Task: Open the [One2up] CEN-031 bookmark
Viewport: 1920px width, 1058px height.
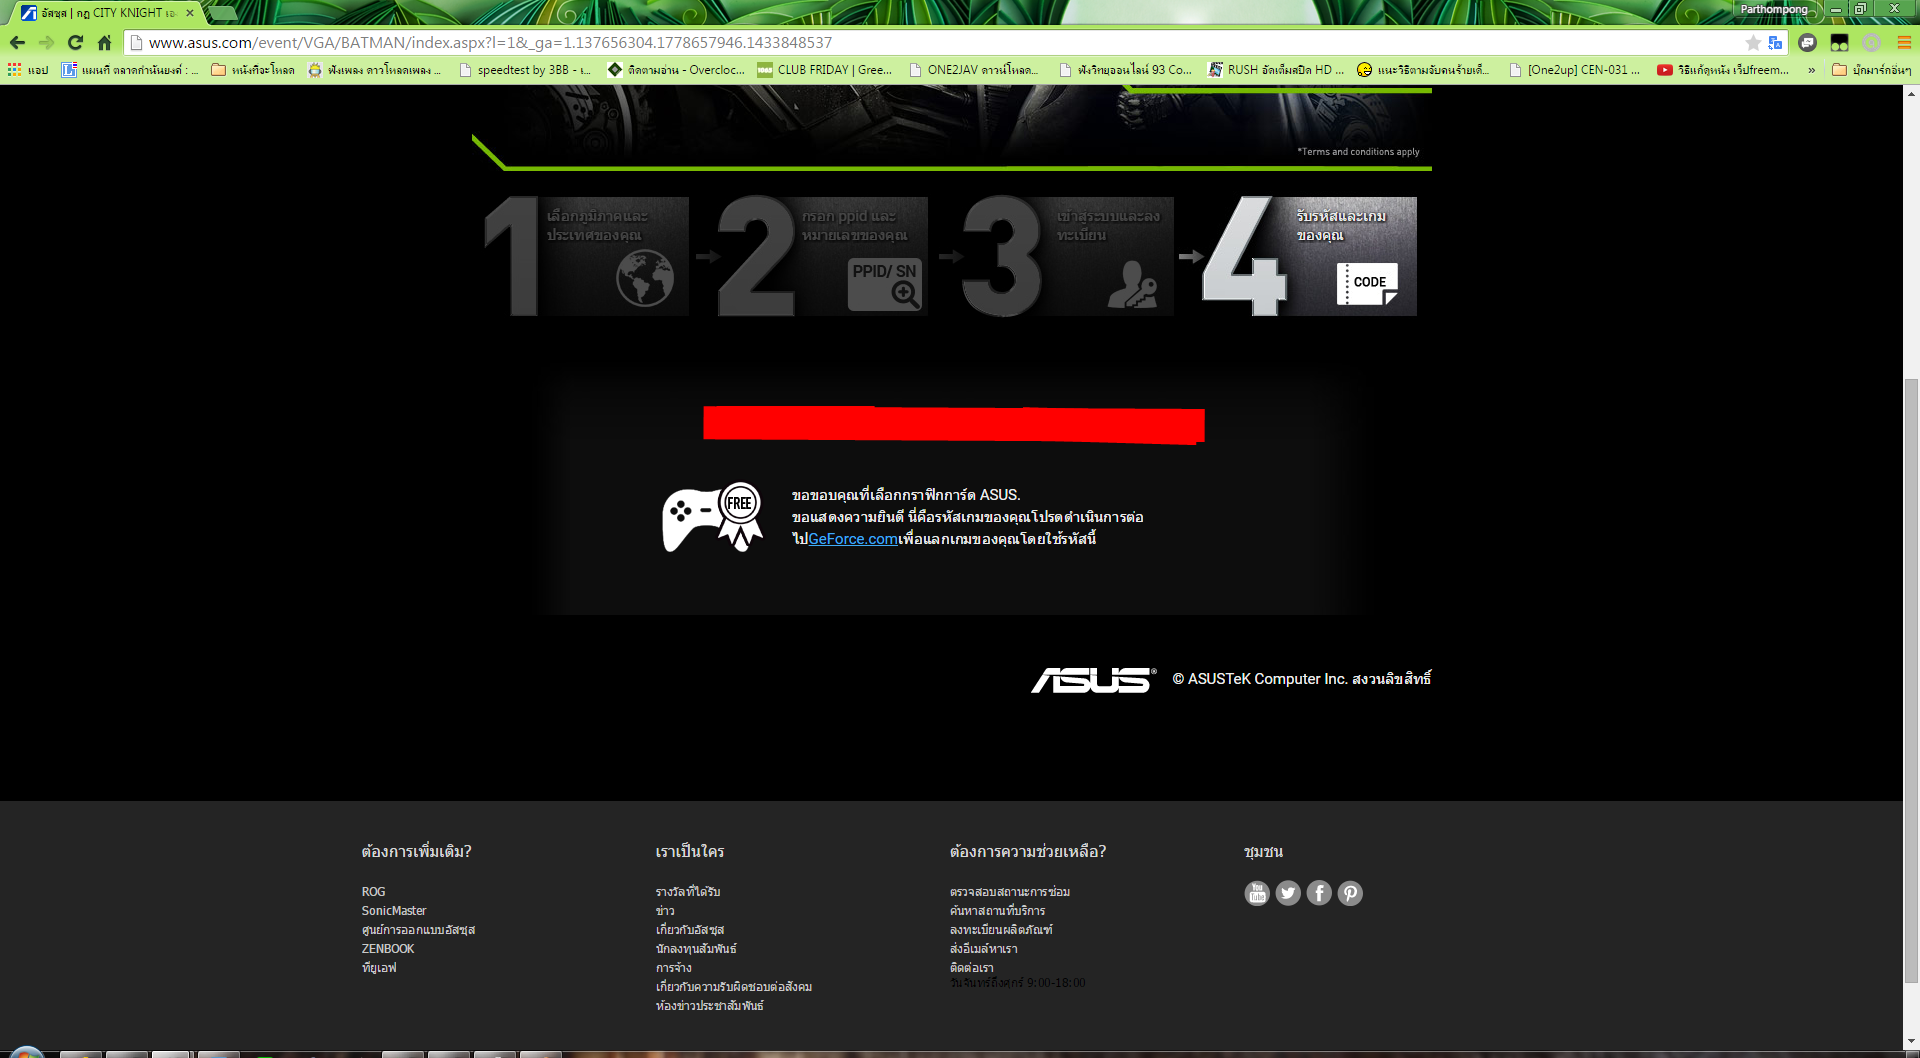Action: pos(1575,70)
